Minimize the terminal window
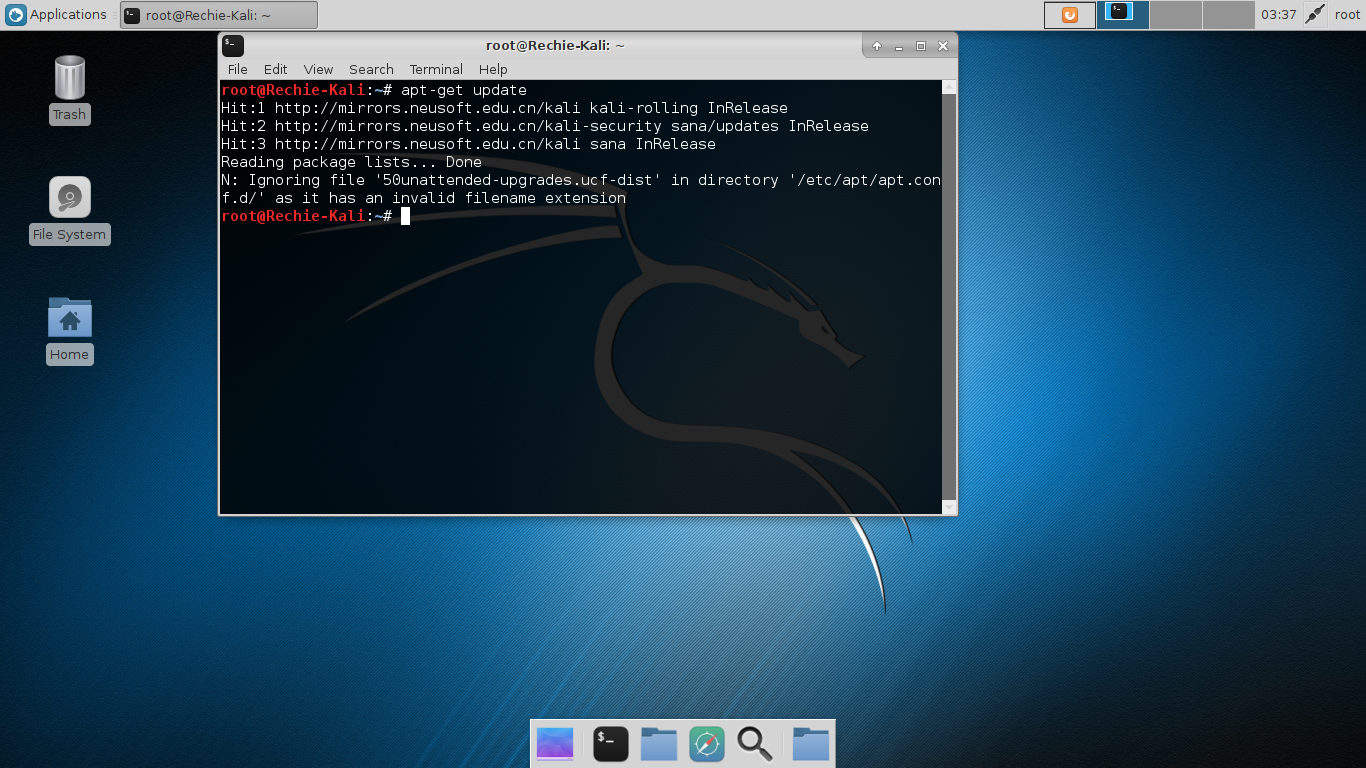 click(x=899, y=46)
